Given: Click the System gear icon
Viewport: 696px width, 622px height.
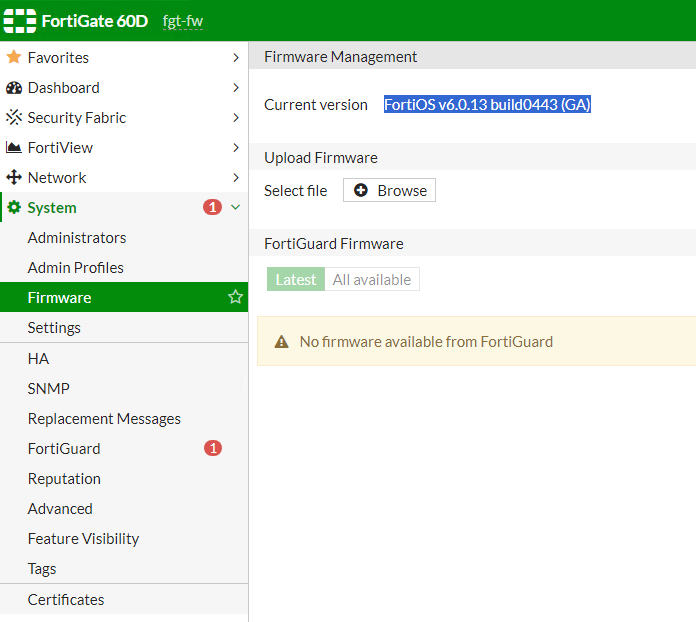Looking at the screenshot, I should pos(14,208).
